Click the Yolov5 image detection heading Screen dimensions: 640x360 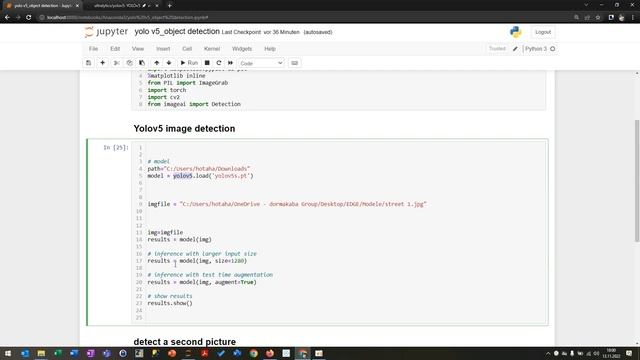point(184,129)
